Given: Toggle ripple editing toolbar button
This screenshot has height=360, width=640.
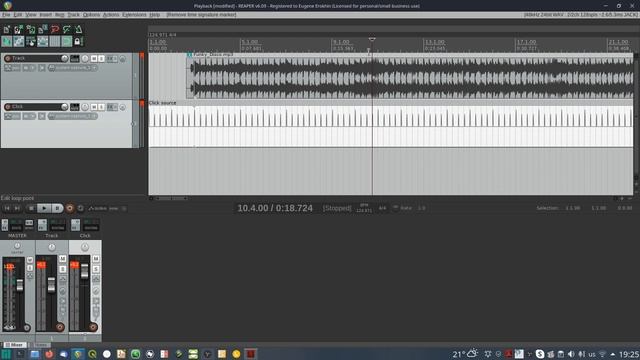Looking at the screenshot, I should pyautogui.click(x=31, y=41).
